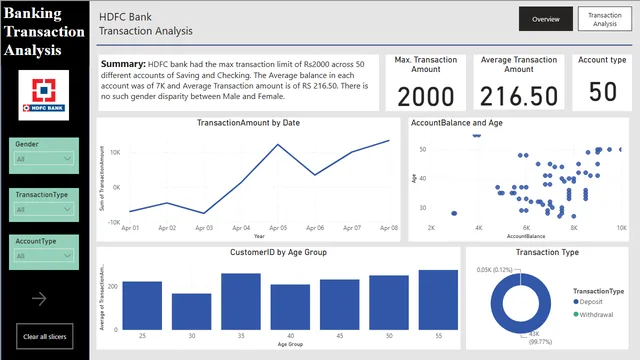Expand the AccountType dropdown chevron

67,256
